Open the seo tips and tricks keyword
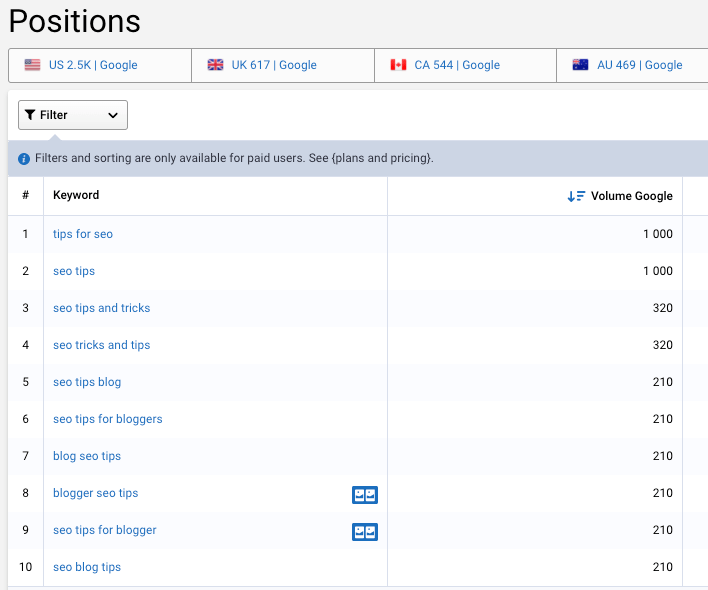The height and width of the screenshot is (590, 708). click(x=102, y=308)
